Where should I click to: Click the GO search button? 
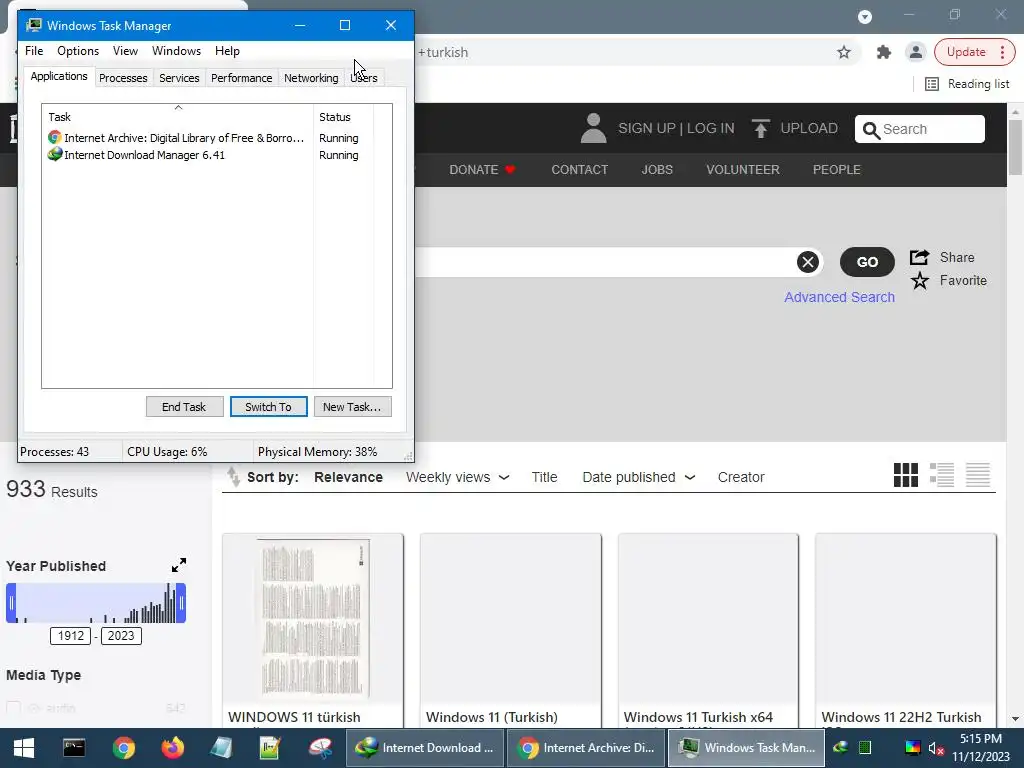click(x=867, y=262)
